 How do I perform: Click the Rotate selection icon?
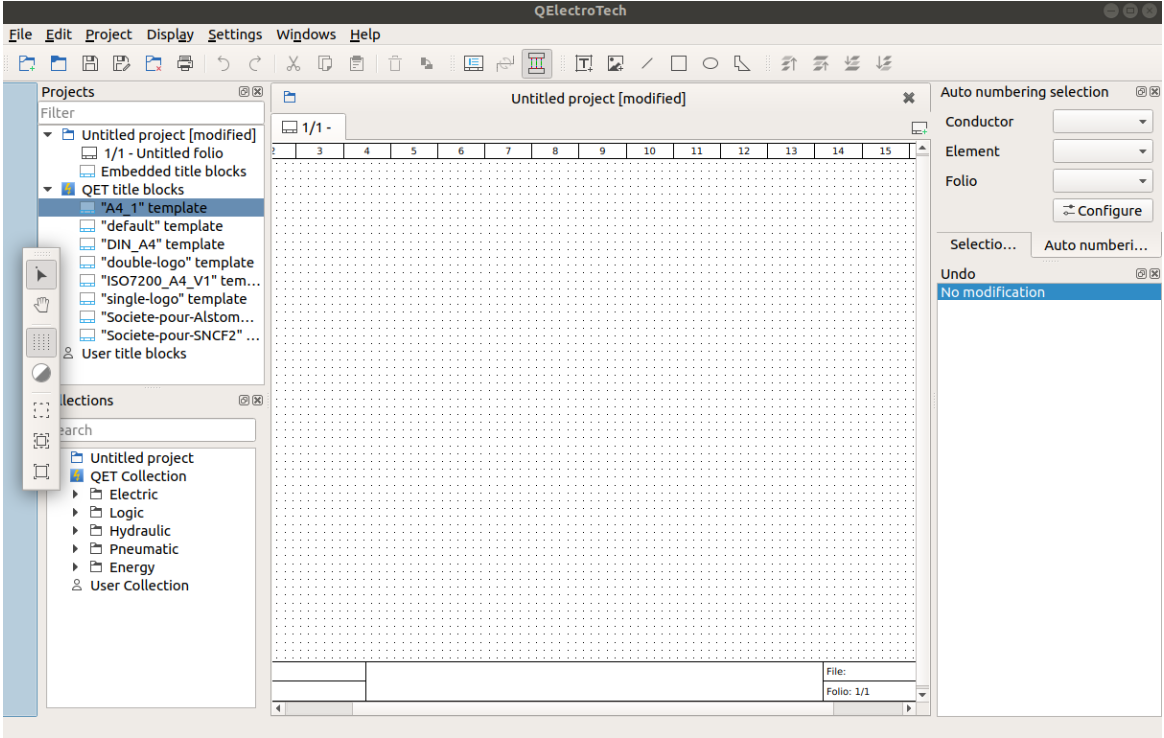[x=427, y=63]
